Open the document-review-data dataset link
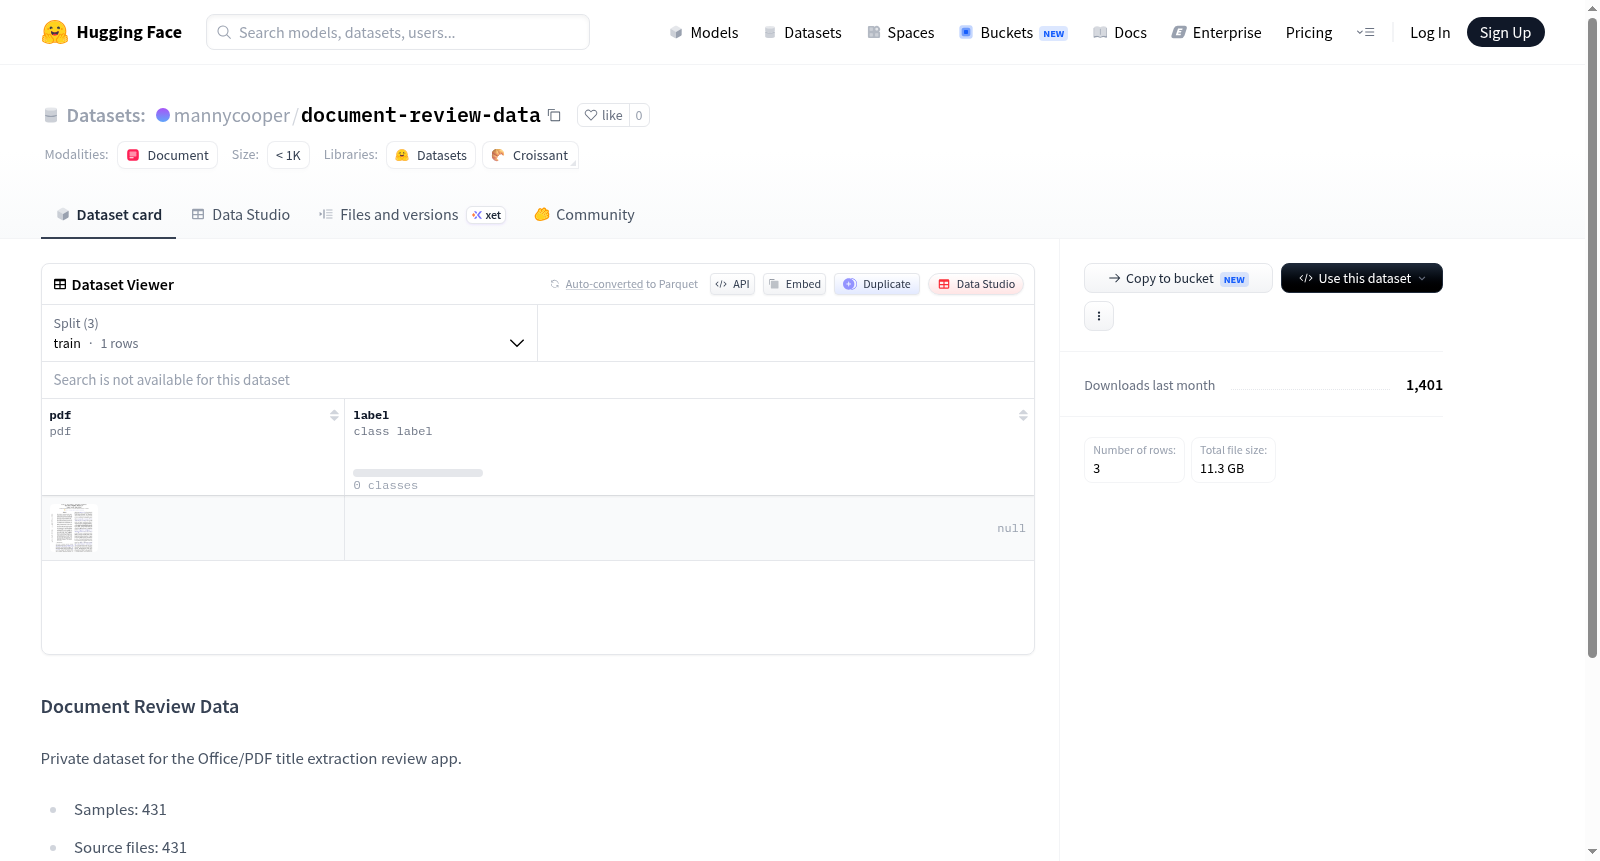The image size is (1600, 861). coord(421,115)
